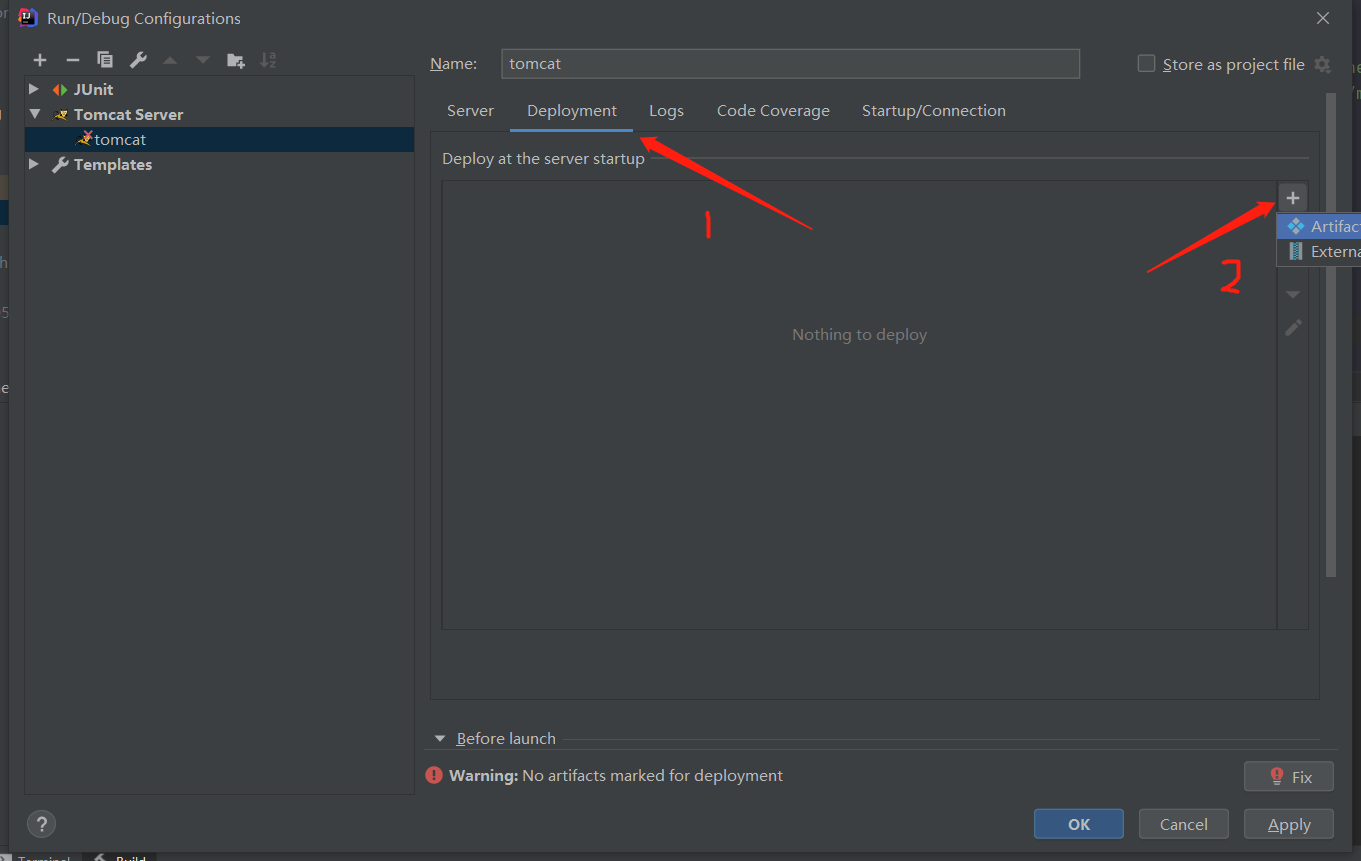Remove the selected configuration
Image resolution: width=1361 pixels, height=861 pixels.
click(72, 60)
